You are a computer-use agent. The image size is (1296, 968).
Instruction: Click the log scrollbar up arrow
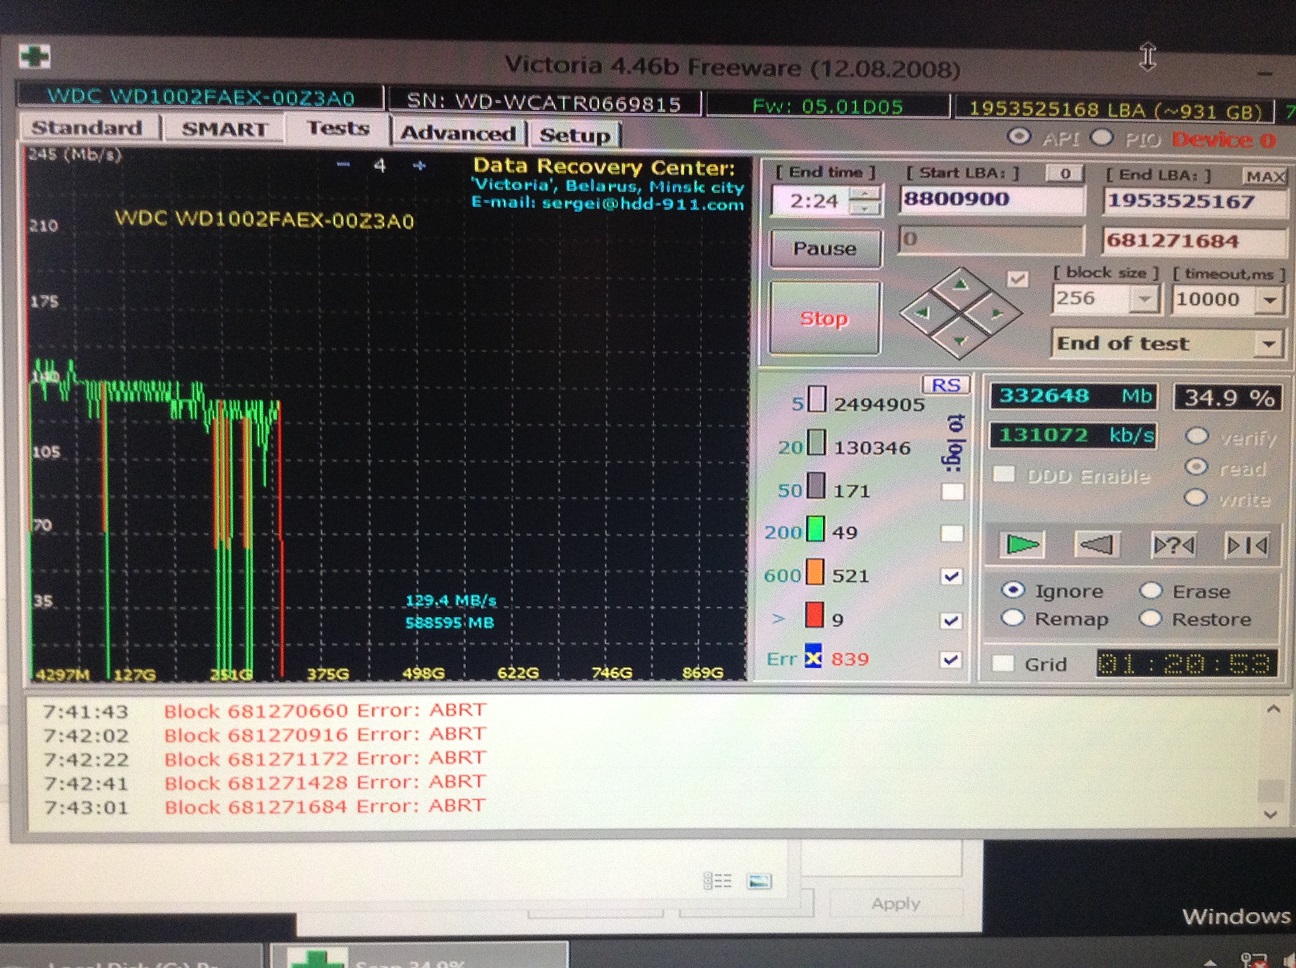(1273, 709)
